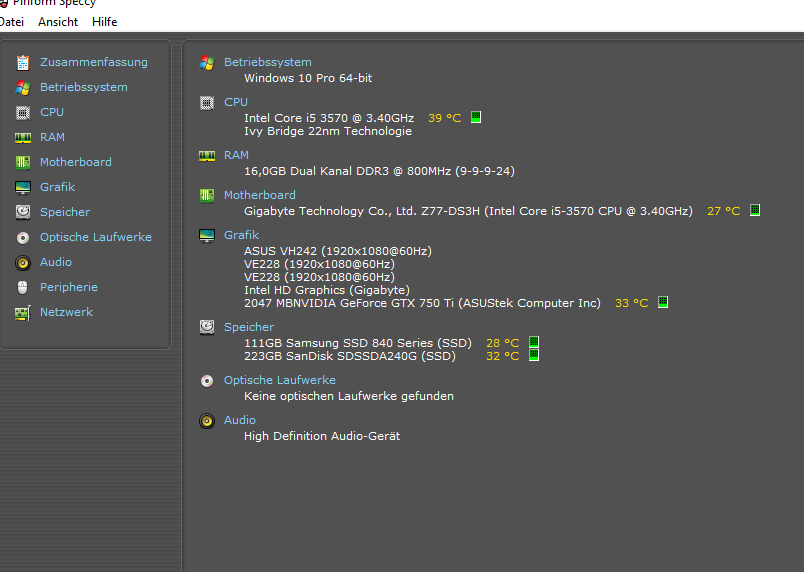
Task: Click the High Definition Audio-Gerät text
Action: [322, 436]
